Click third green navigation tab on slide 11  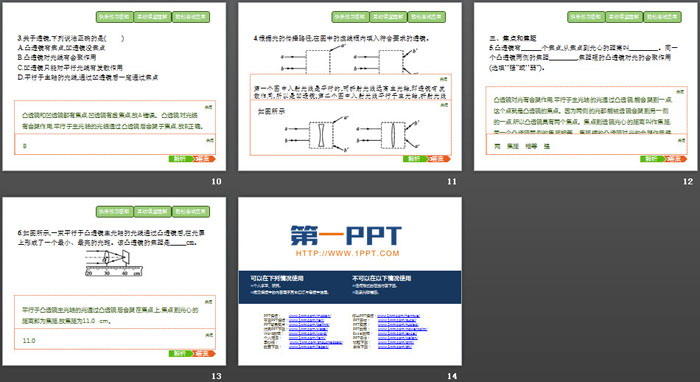(426, 17)
